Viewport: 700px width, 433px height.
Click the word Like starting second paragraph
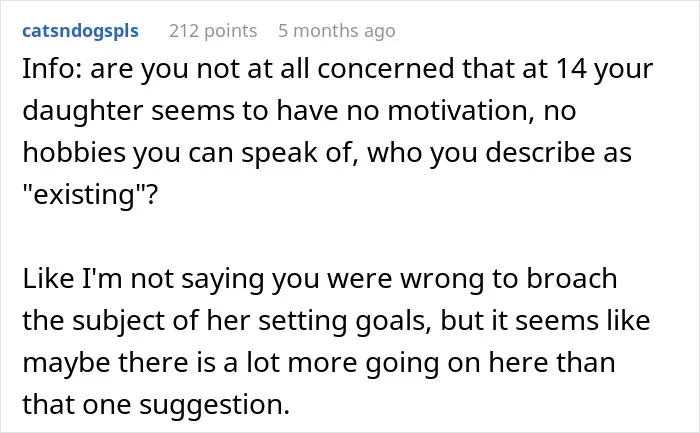pyautogui.click(x=48, y=279)
